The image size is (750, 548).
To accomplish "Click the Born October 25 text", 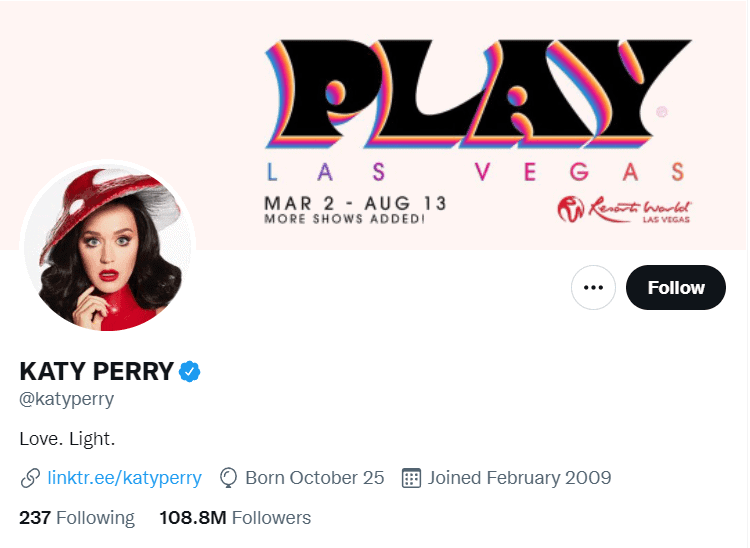I will [315, 478].
